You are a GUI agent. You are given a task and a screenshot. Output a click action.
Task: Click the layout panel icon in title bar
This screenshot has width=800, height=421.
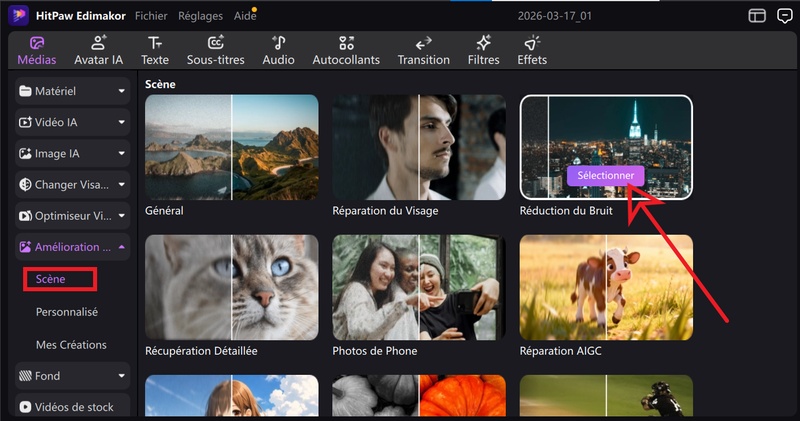coord(757,16)
